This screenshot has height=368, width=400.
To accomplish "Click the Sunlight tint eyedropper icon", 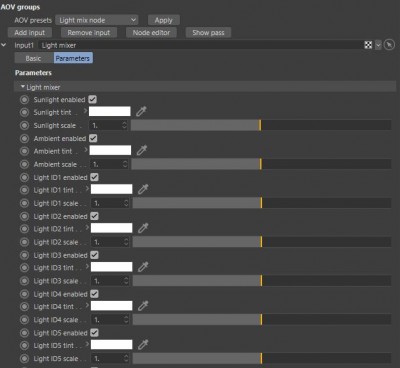I will click(x=141, y=111).
